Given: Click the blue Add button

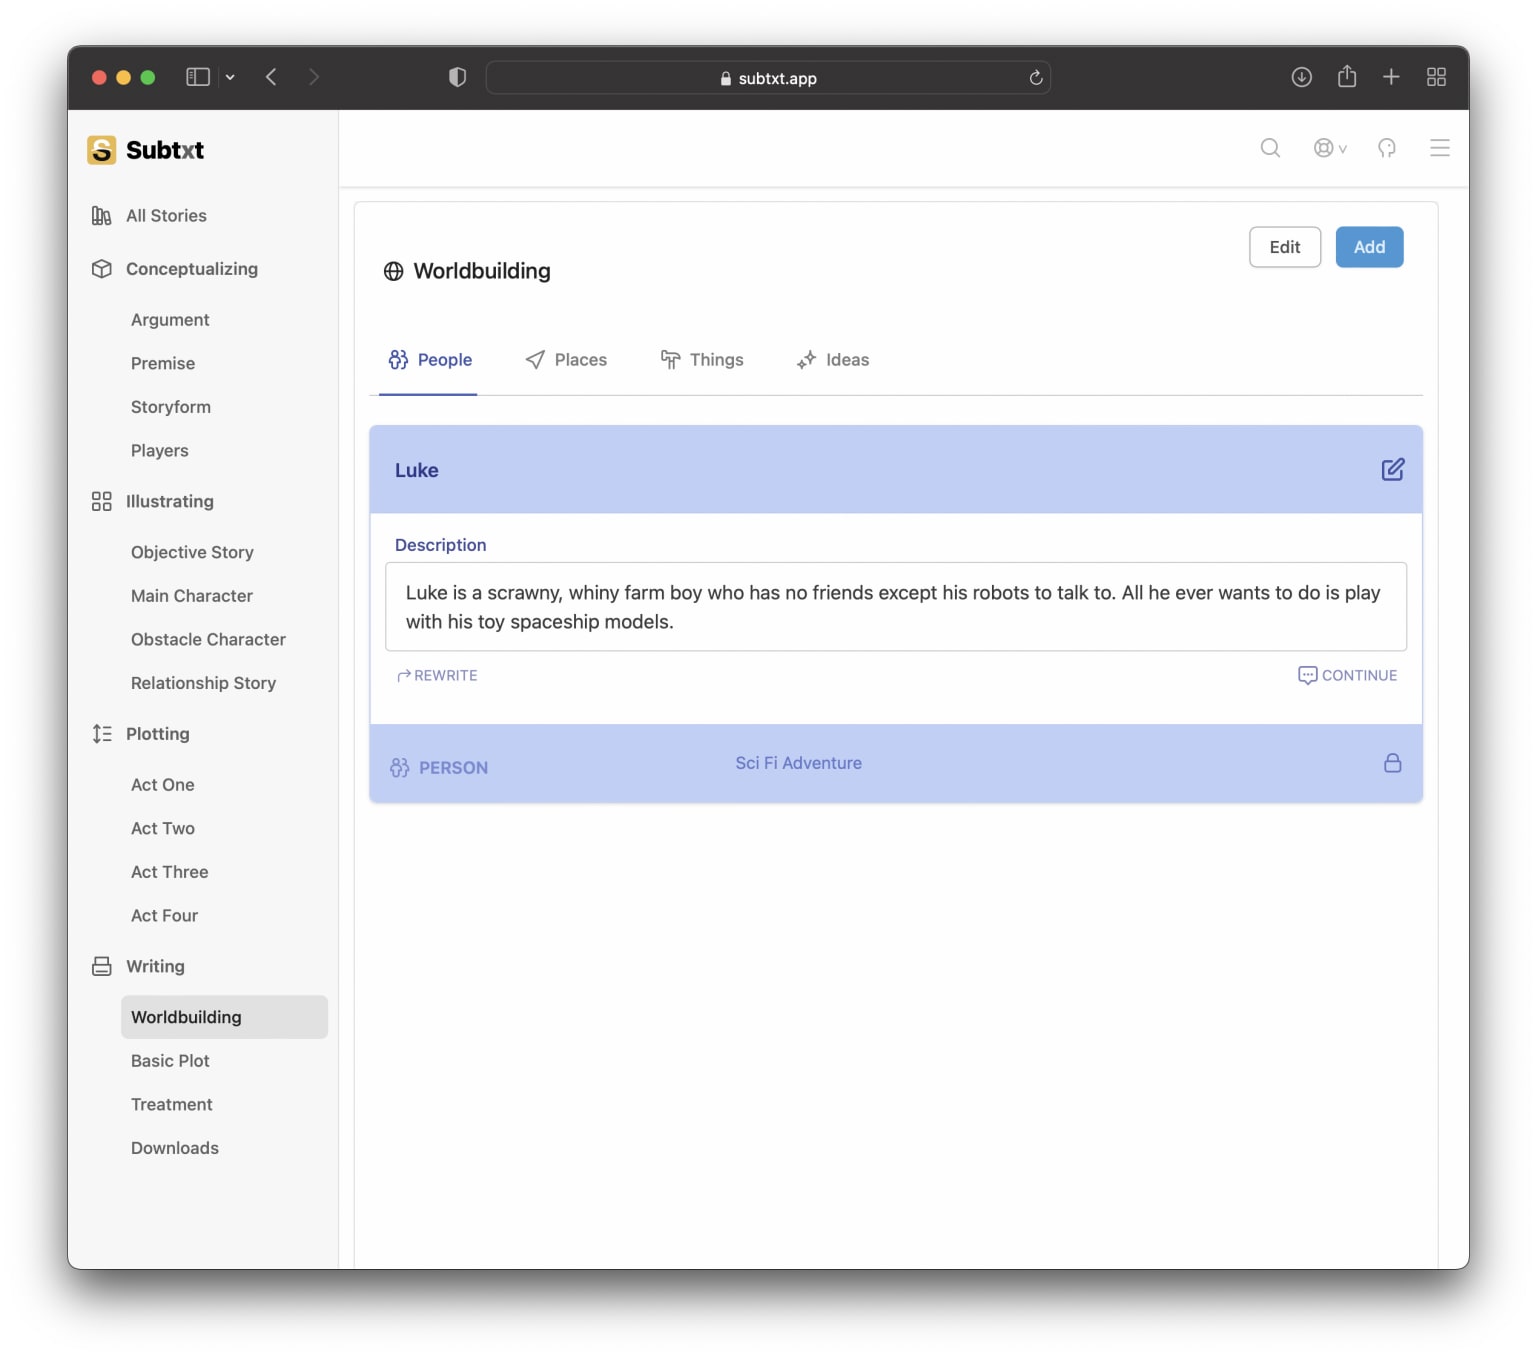Looking at the screenshot, I should pos(1369,247).
